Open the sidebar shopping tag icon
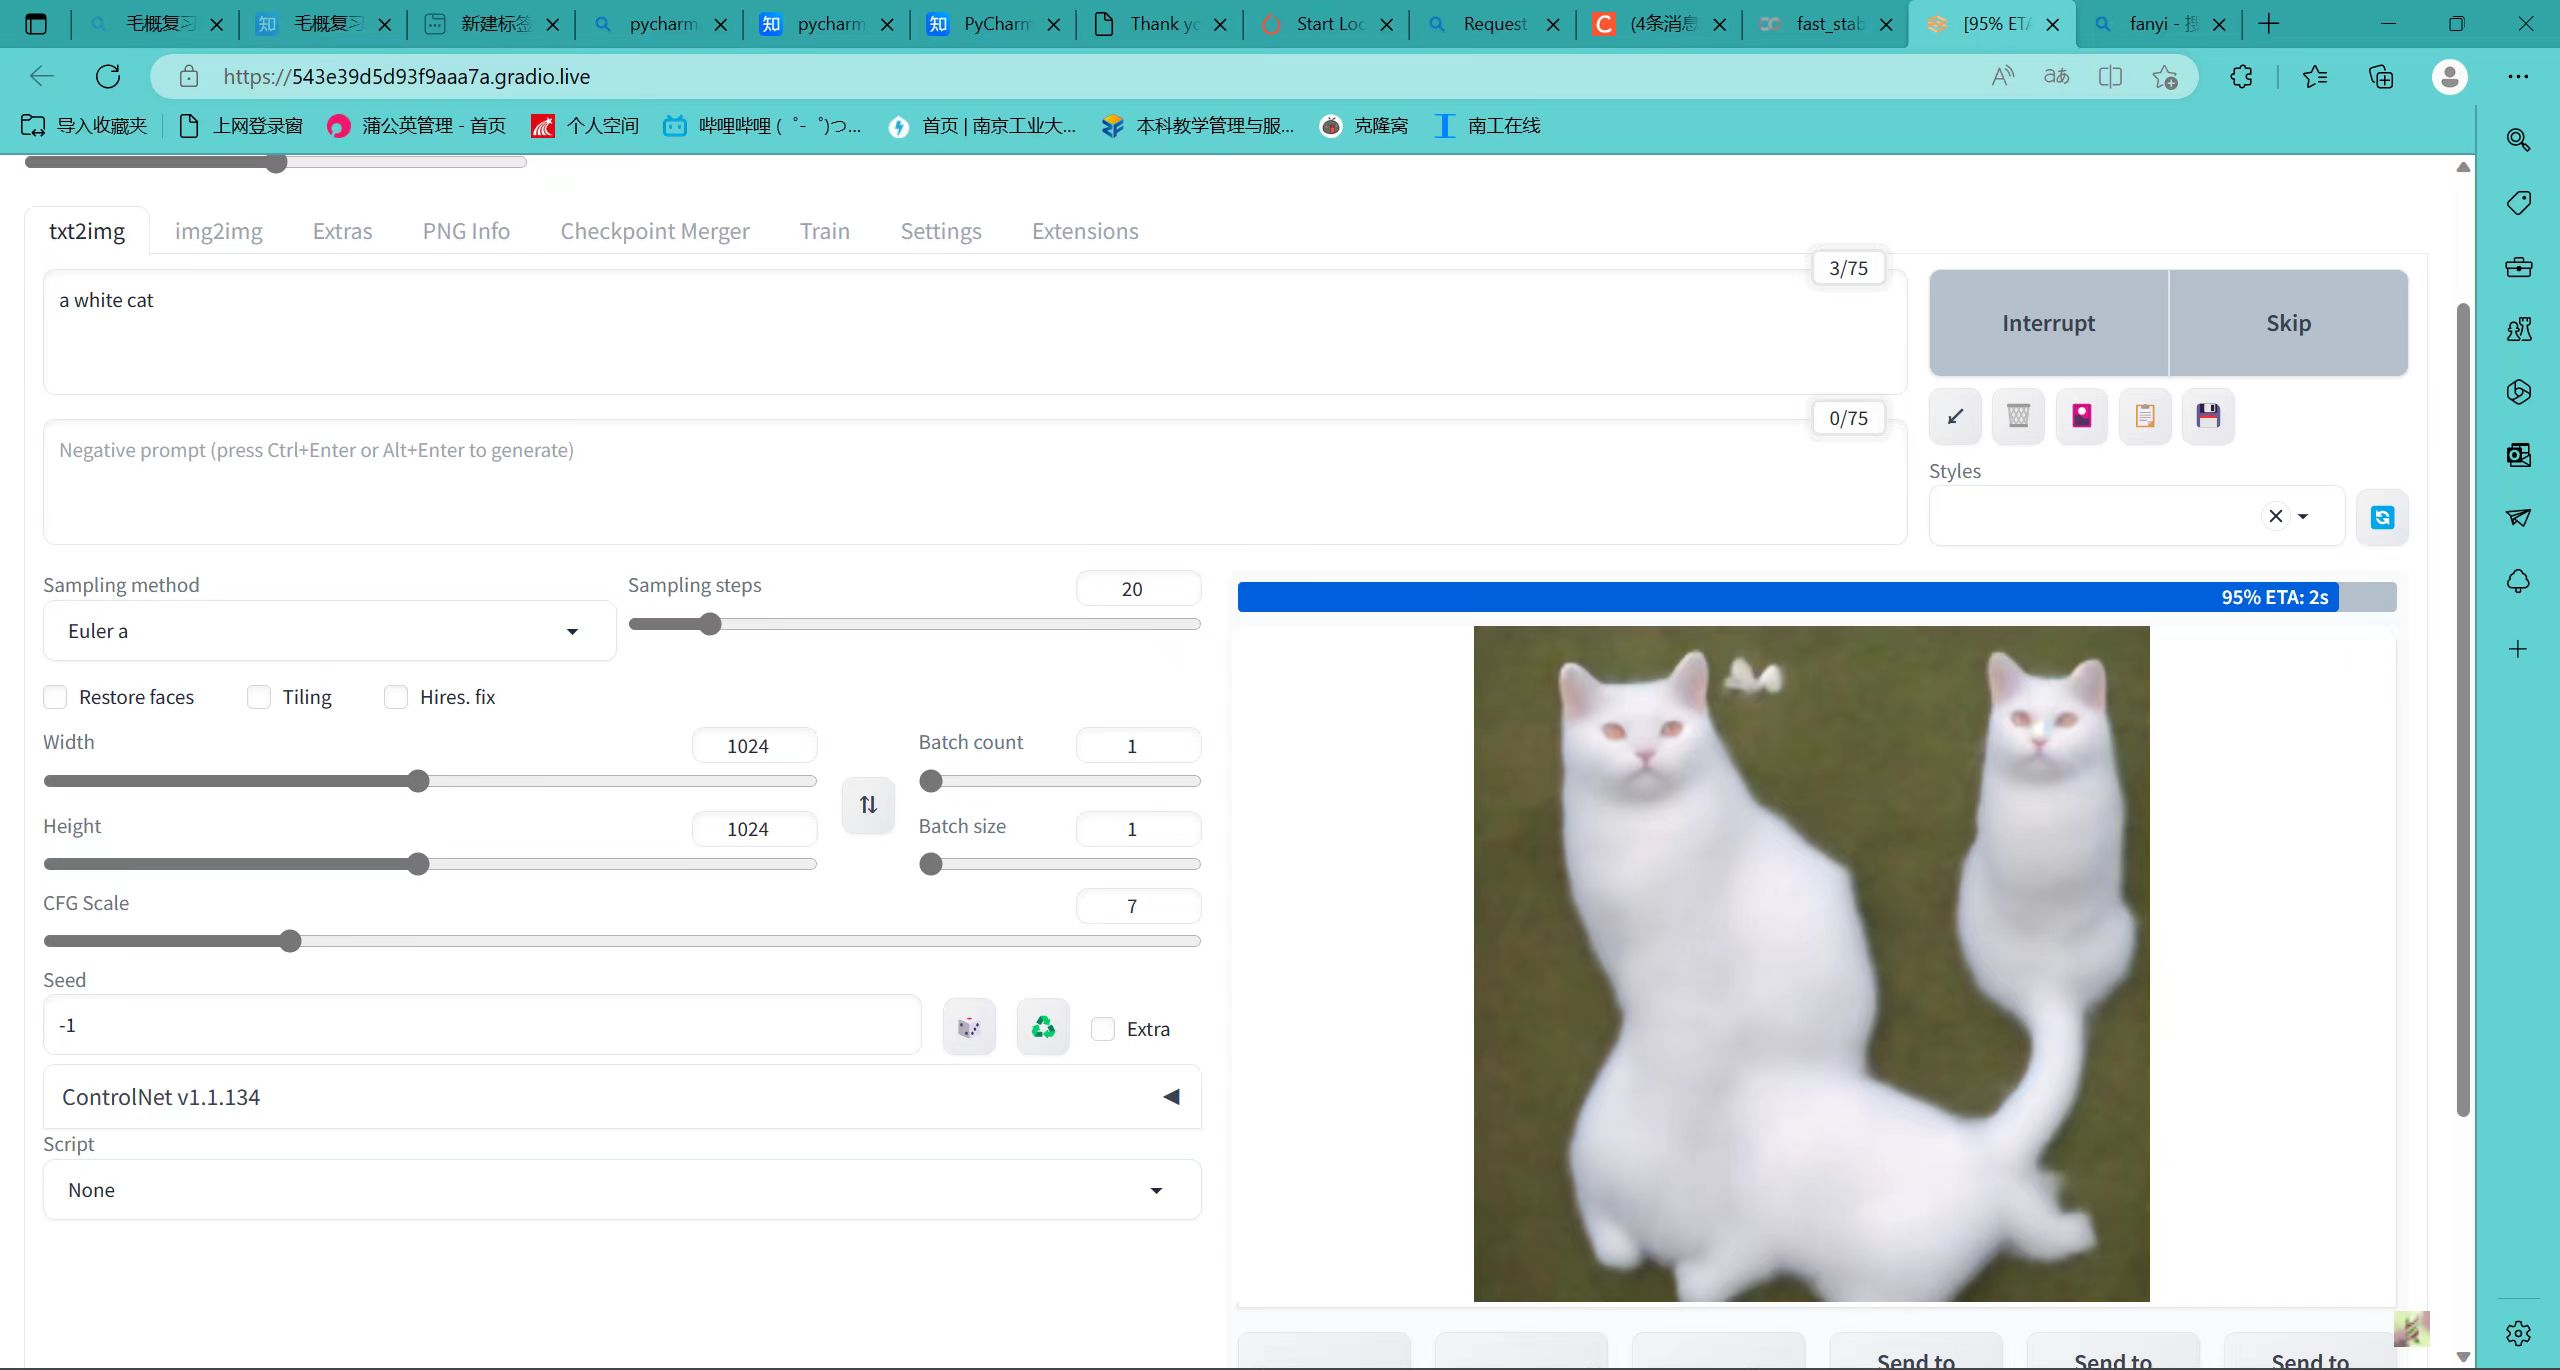This screenshot has width=2560, height=1370. [2518, 203]
